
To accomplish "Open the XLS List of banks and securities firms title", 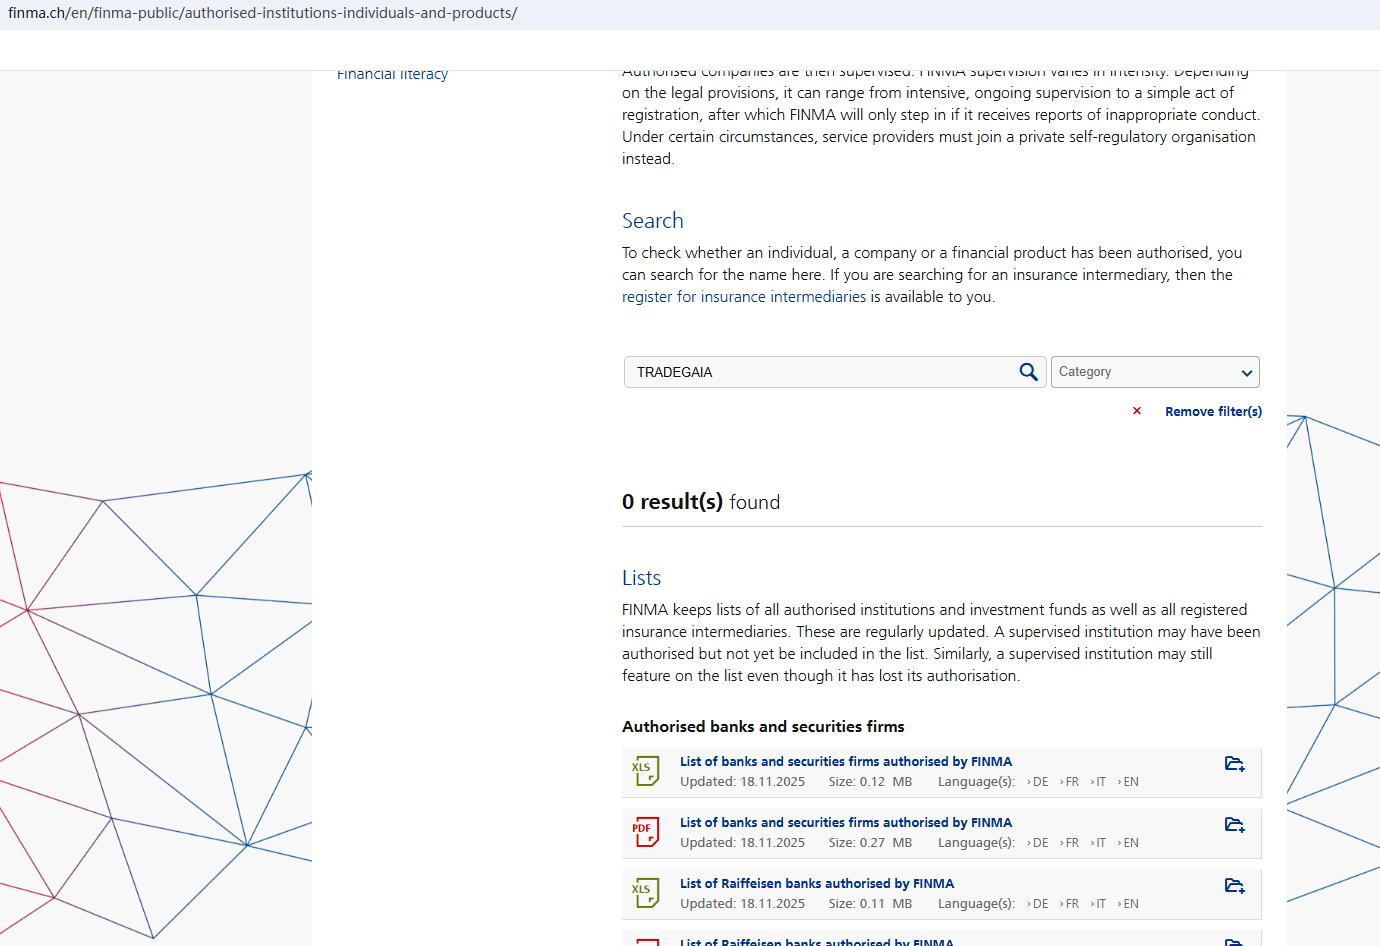I will (845, 762).
